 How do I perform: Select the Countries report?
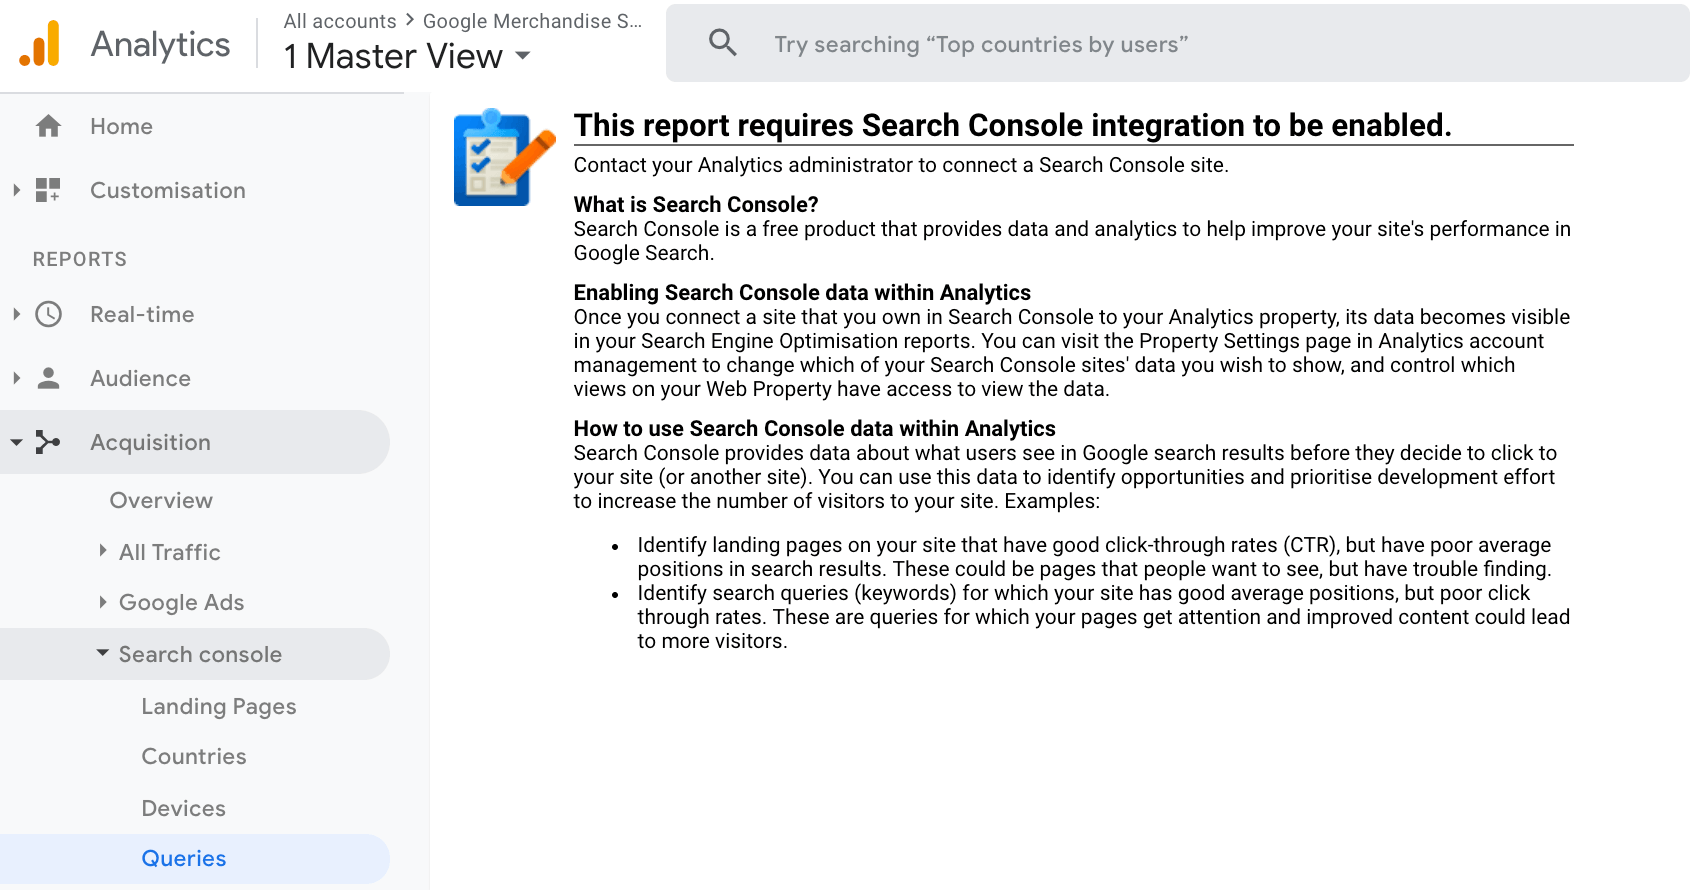194,756
